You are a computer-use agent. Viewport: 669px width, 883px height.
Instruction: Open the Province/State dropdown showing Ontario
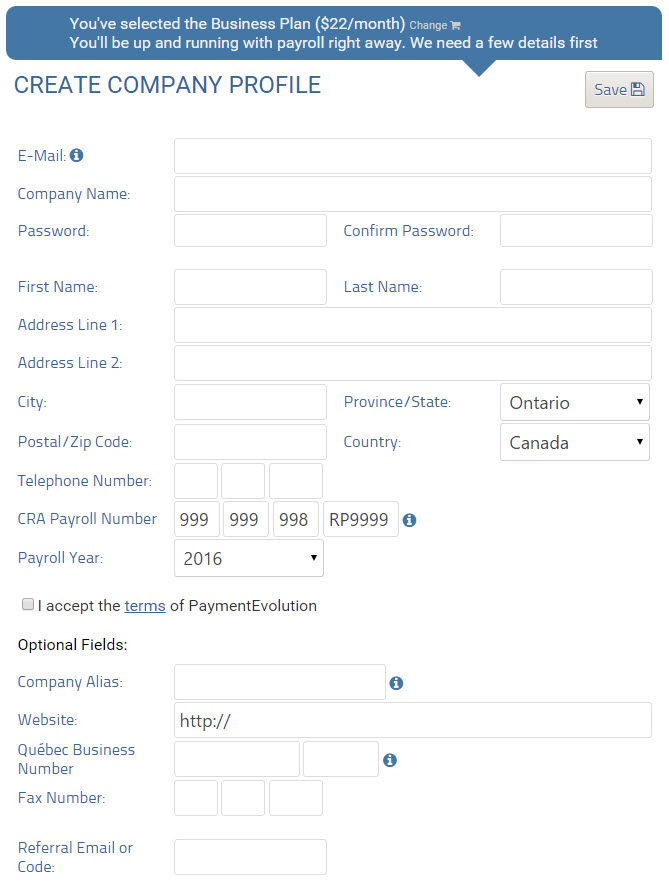coord(574,402)
